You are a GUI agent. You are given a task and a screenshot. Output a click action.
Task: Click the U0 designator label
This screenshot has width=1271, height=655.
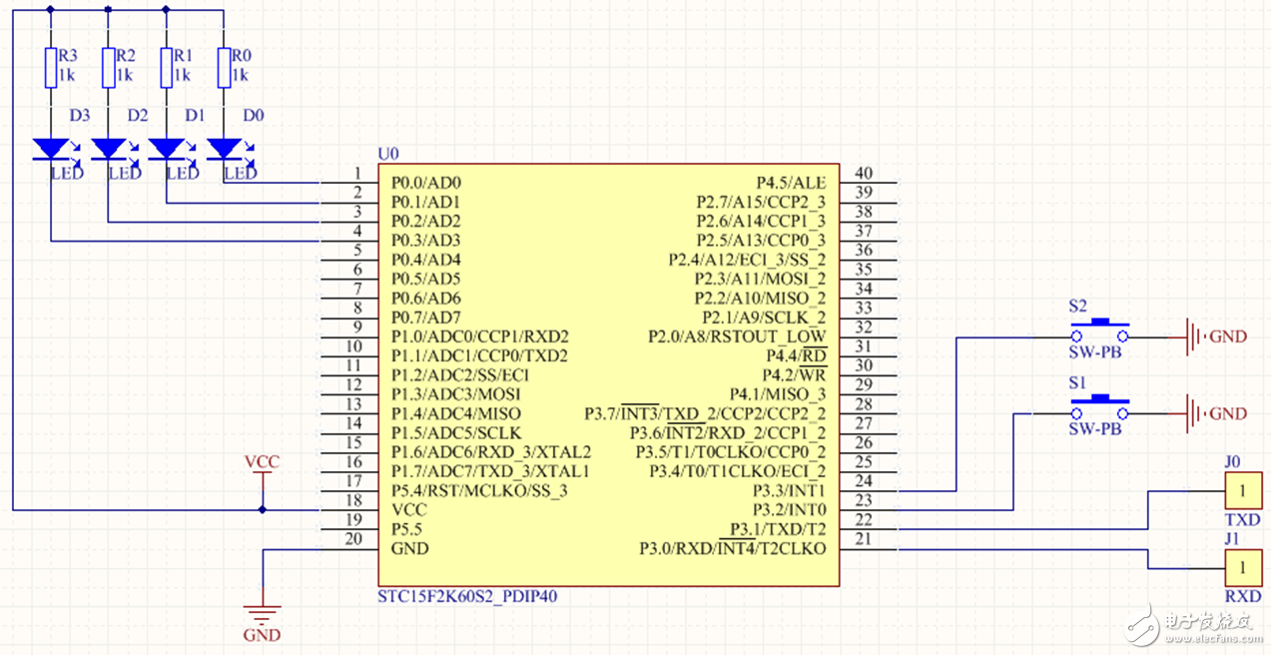(387, 153)
